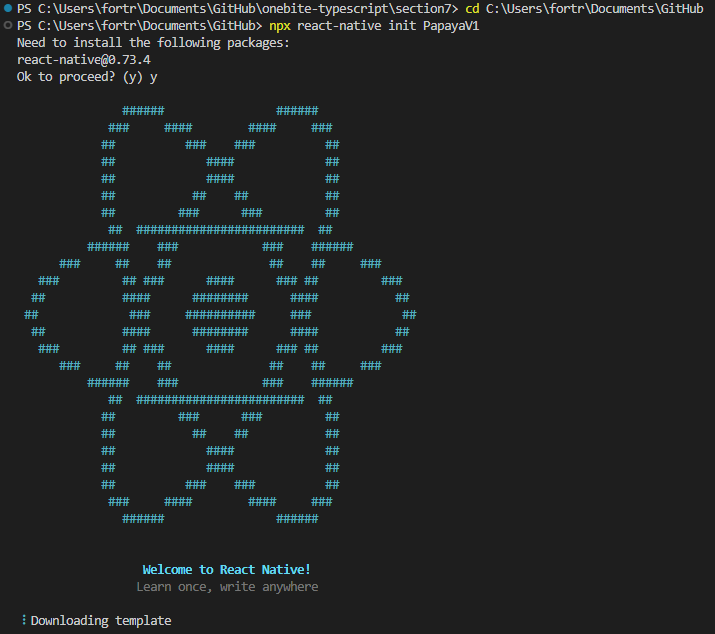Click the project name 'PapayaV1'
715x634 pixels.
pos(451,26)
